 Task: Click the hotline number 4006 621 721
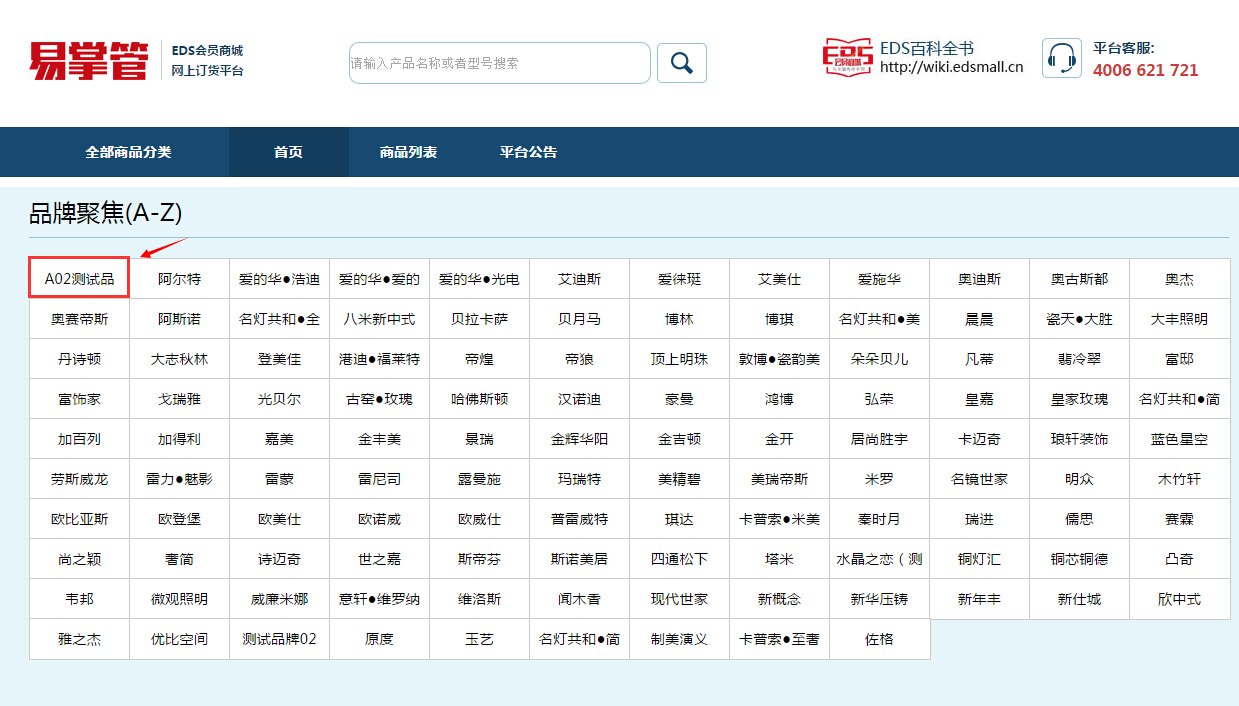1145,70
